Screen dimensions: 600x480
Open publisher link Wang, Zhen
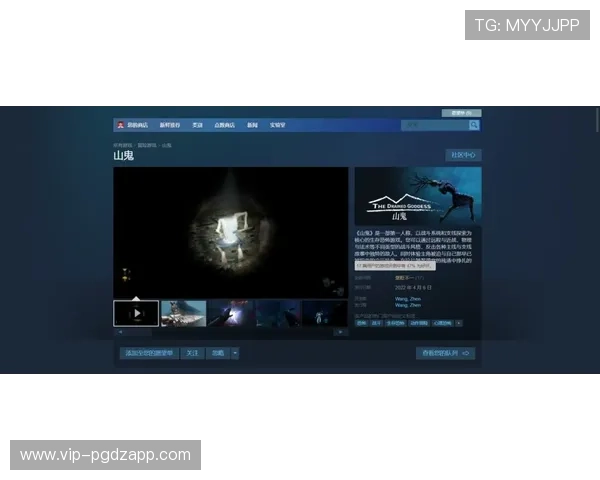coord(408,305)
